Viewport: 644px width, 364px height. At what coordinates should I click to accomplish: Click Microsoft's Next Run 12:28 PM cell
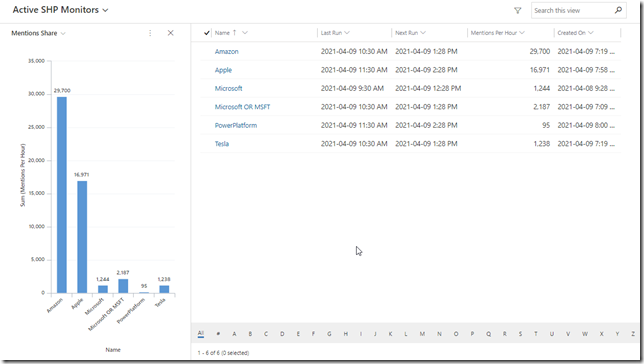428,88
